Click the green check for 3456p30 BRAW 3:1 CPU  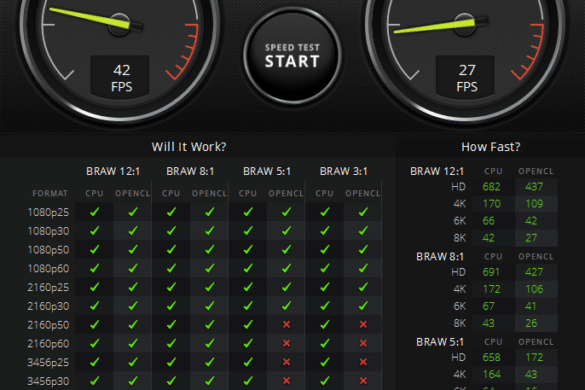[325, 381]
